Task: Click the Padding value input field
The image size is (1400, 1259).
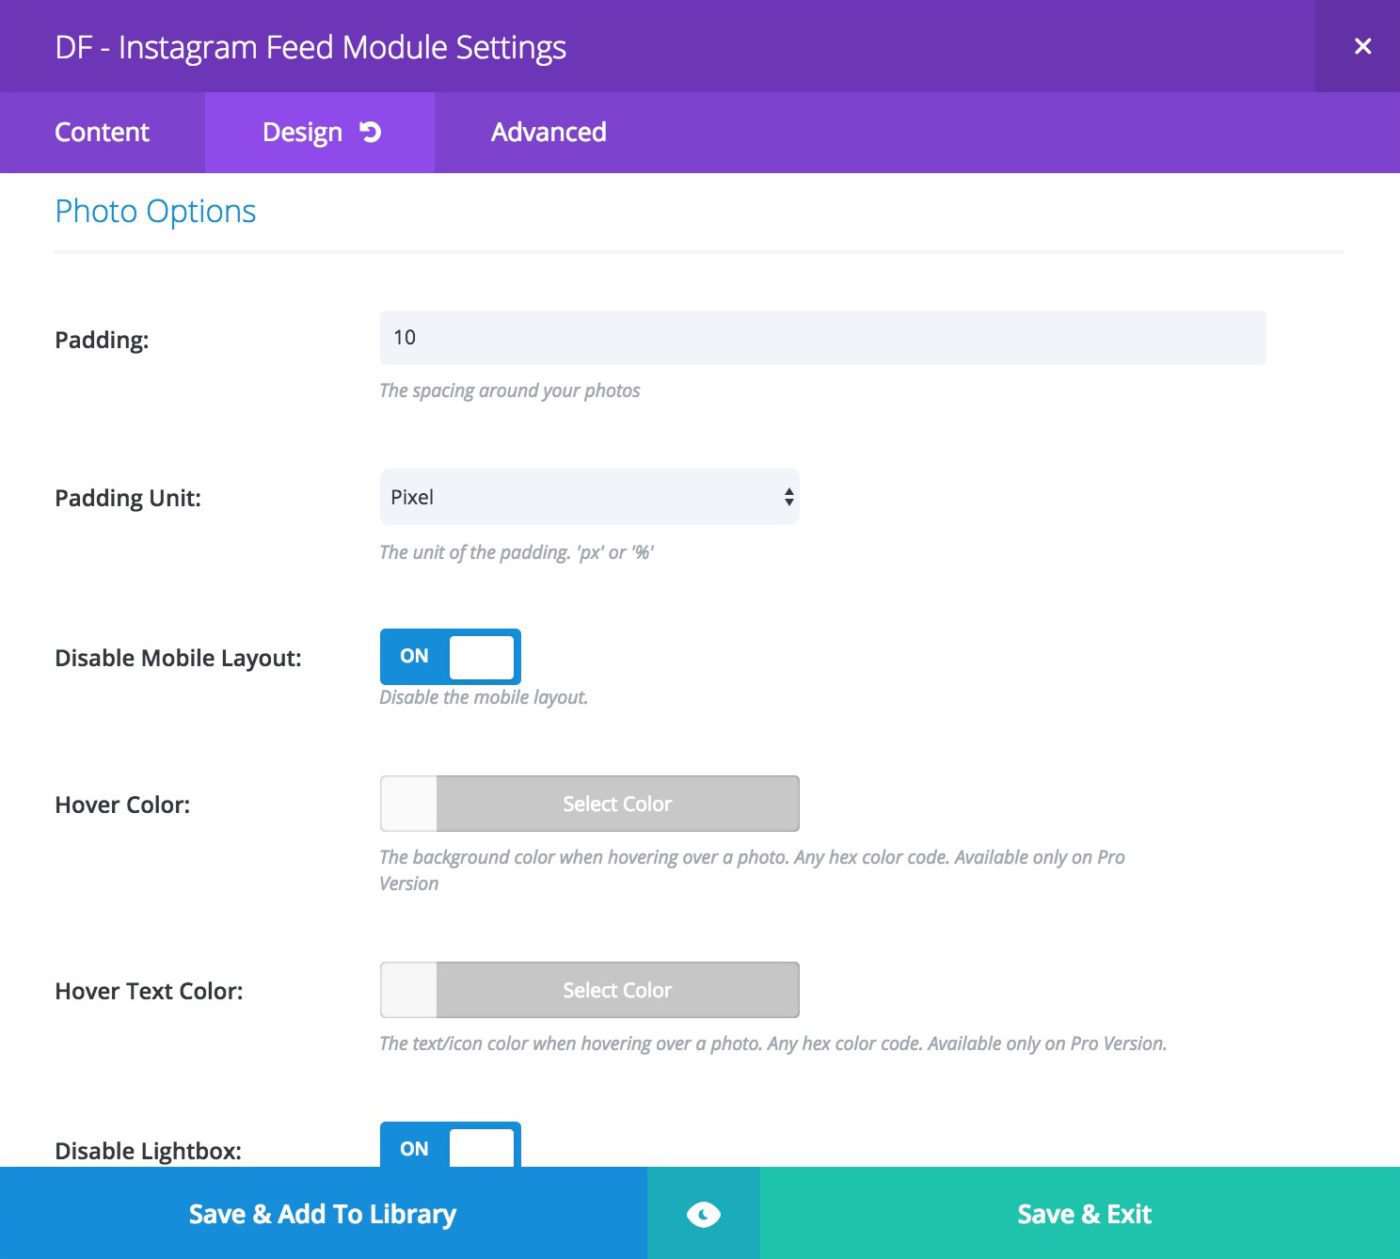Action: 822,337
